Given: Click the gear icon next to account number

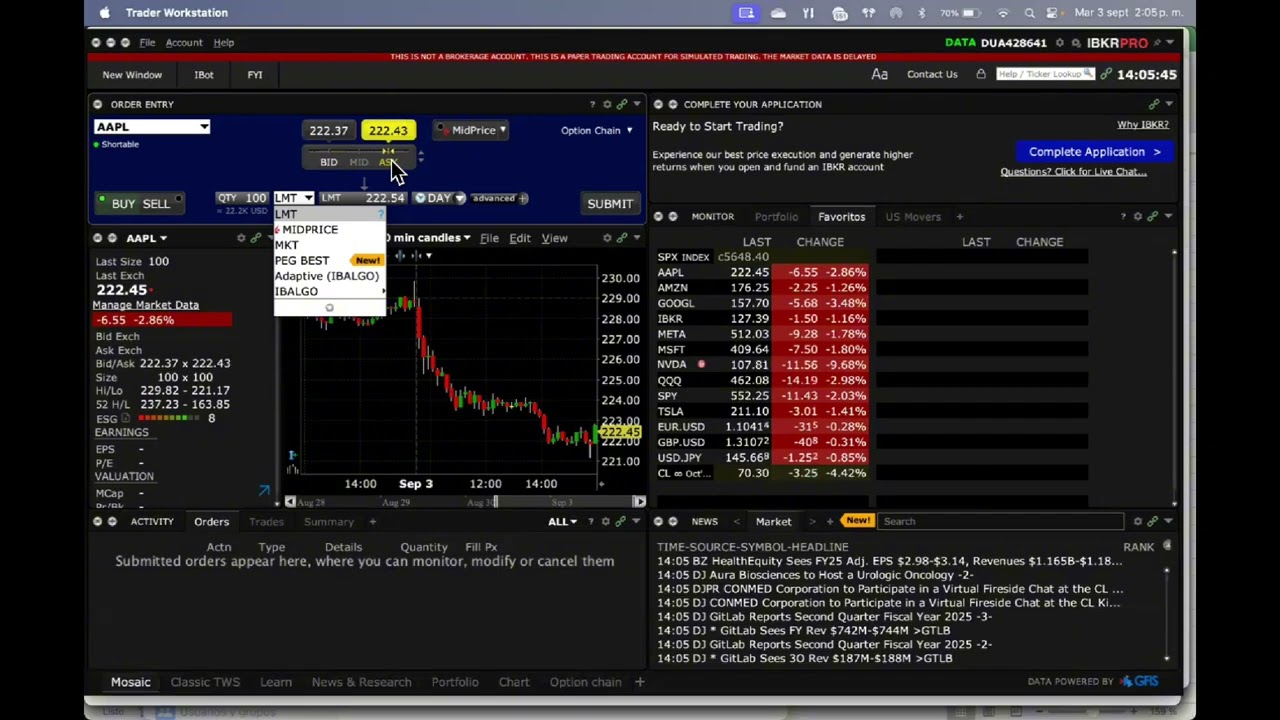Looking at the screenshot, I should (x=1060, y=43).
